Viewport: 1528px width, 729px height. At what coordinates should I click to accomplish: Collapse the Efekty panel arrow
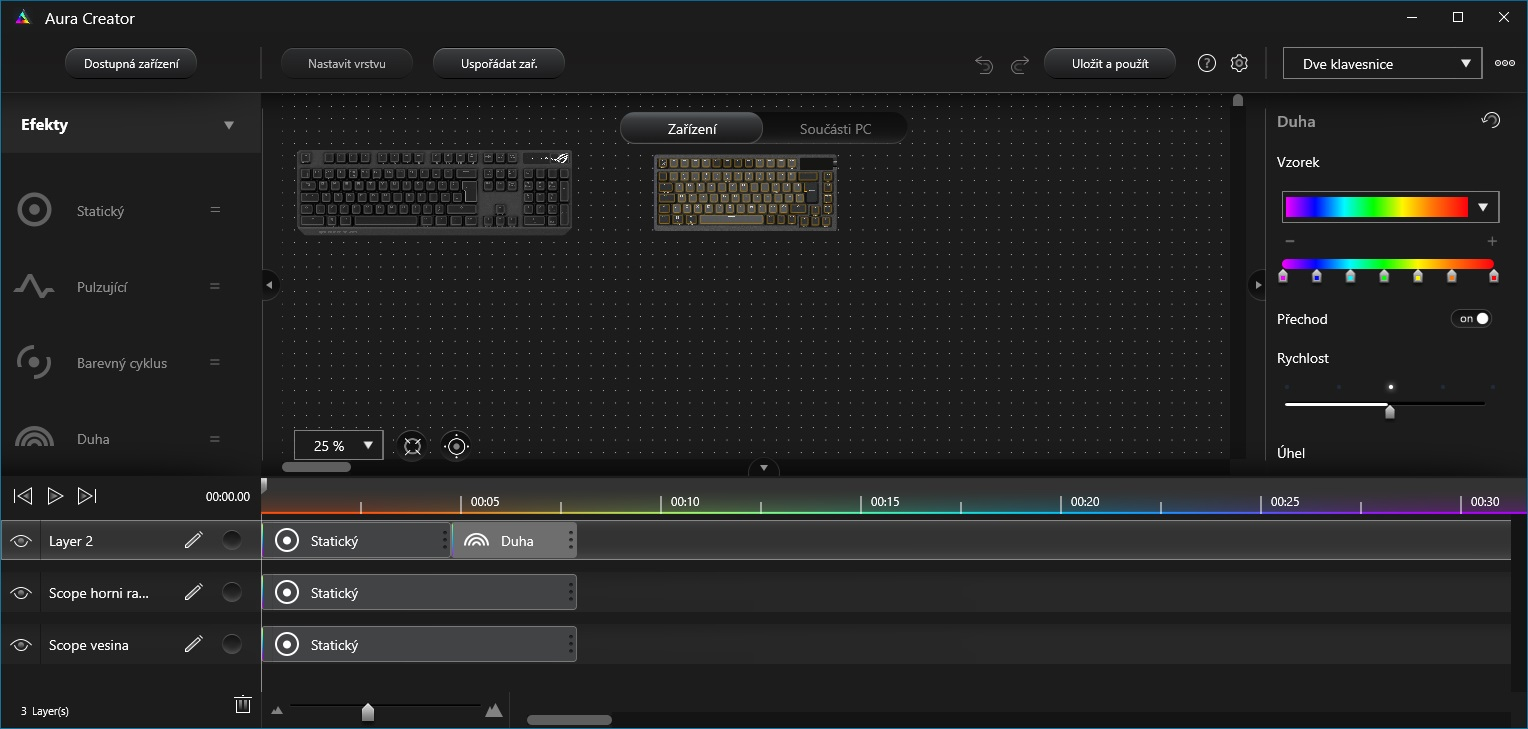[229, 125]
